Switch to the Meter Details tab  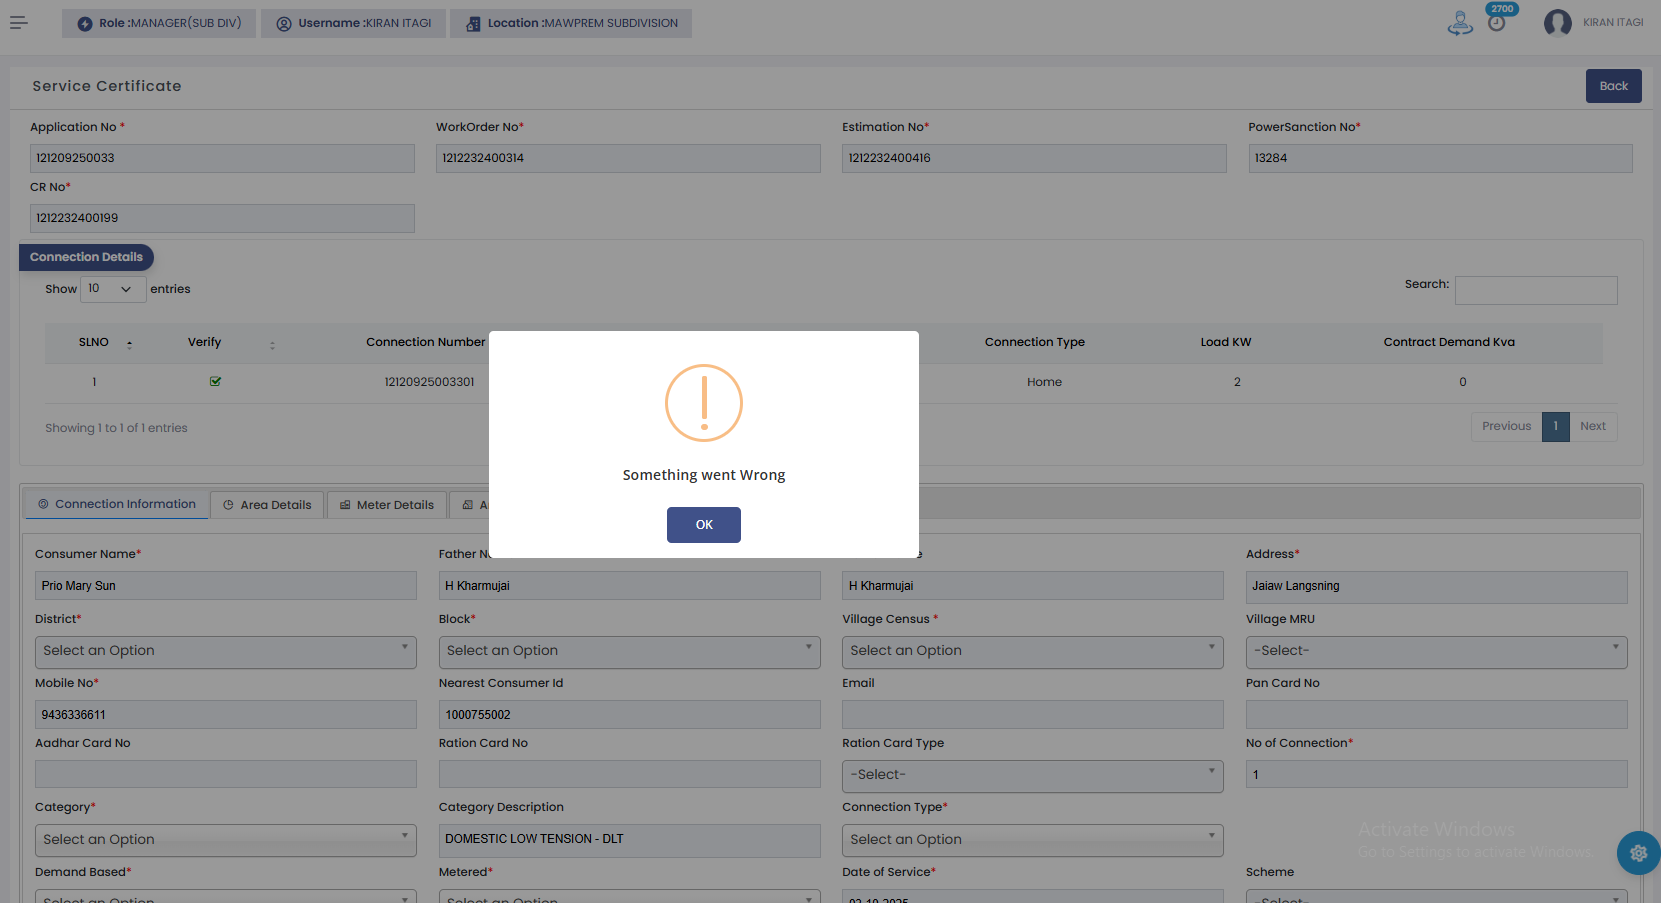(386, 505)
